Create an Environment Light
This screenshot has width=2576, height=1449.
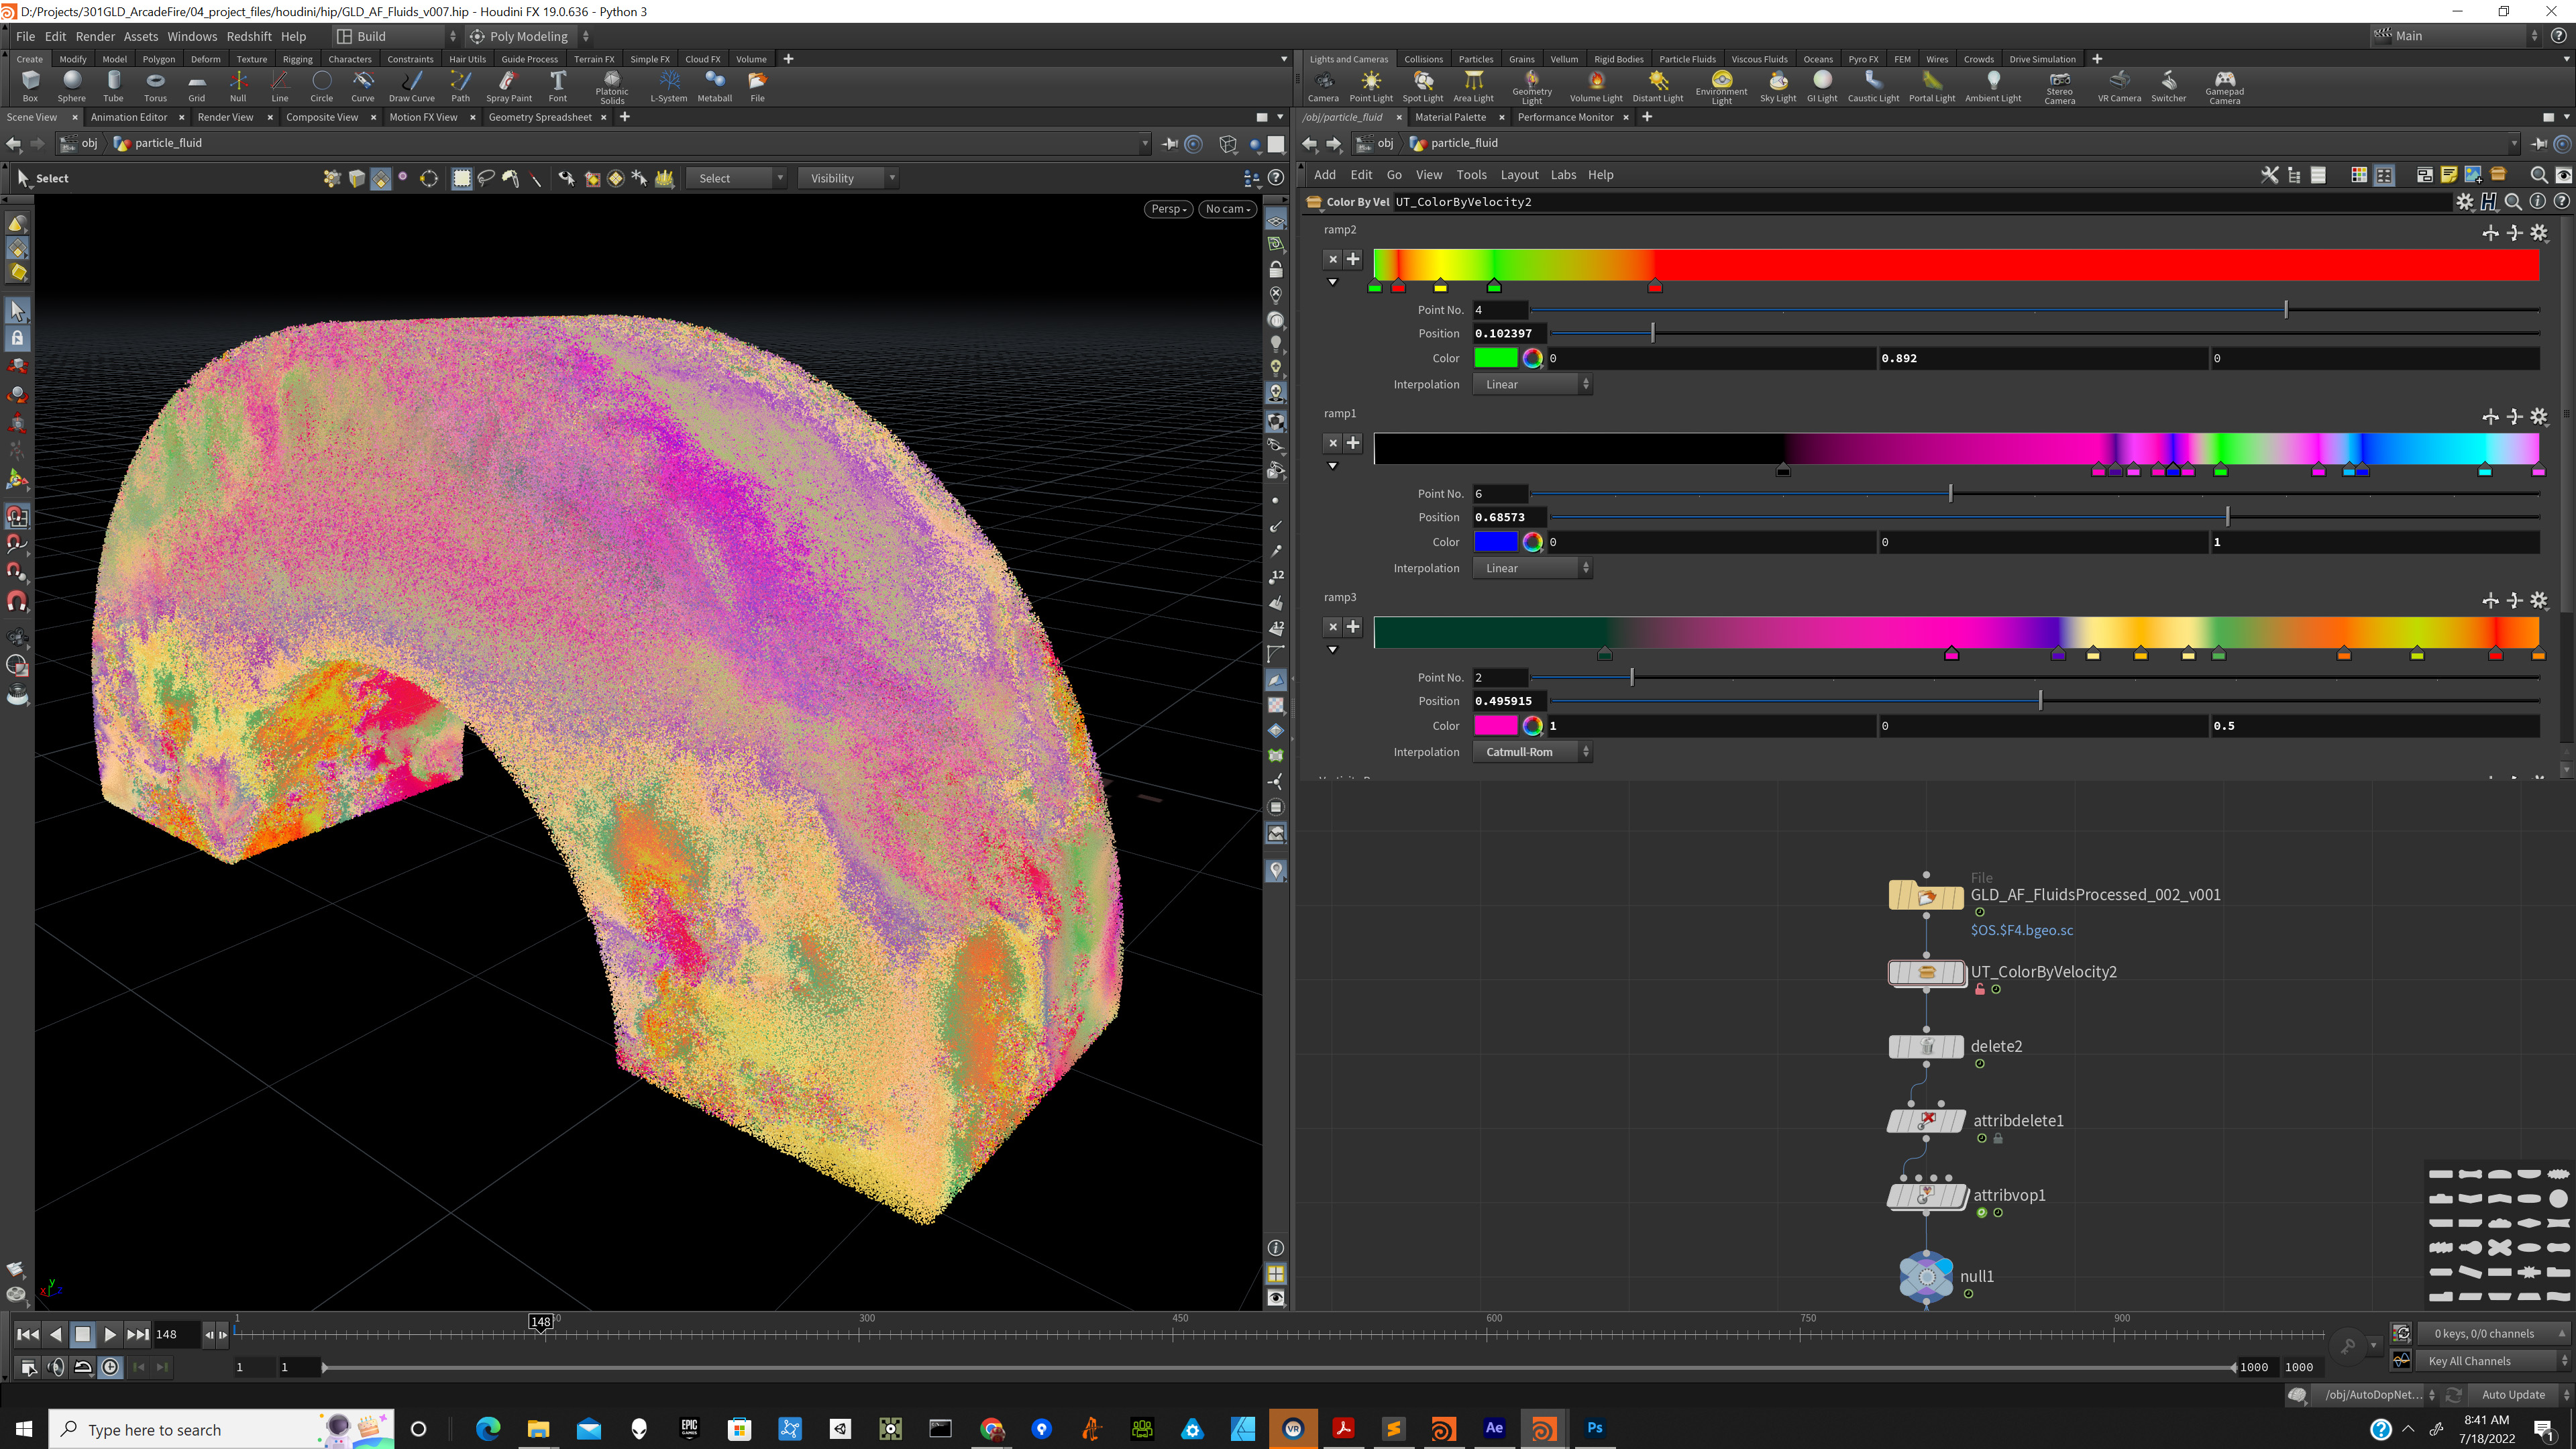1721,87
